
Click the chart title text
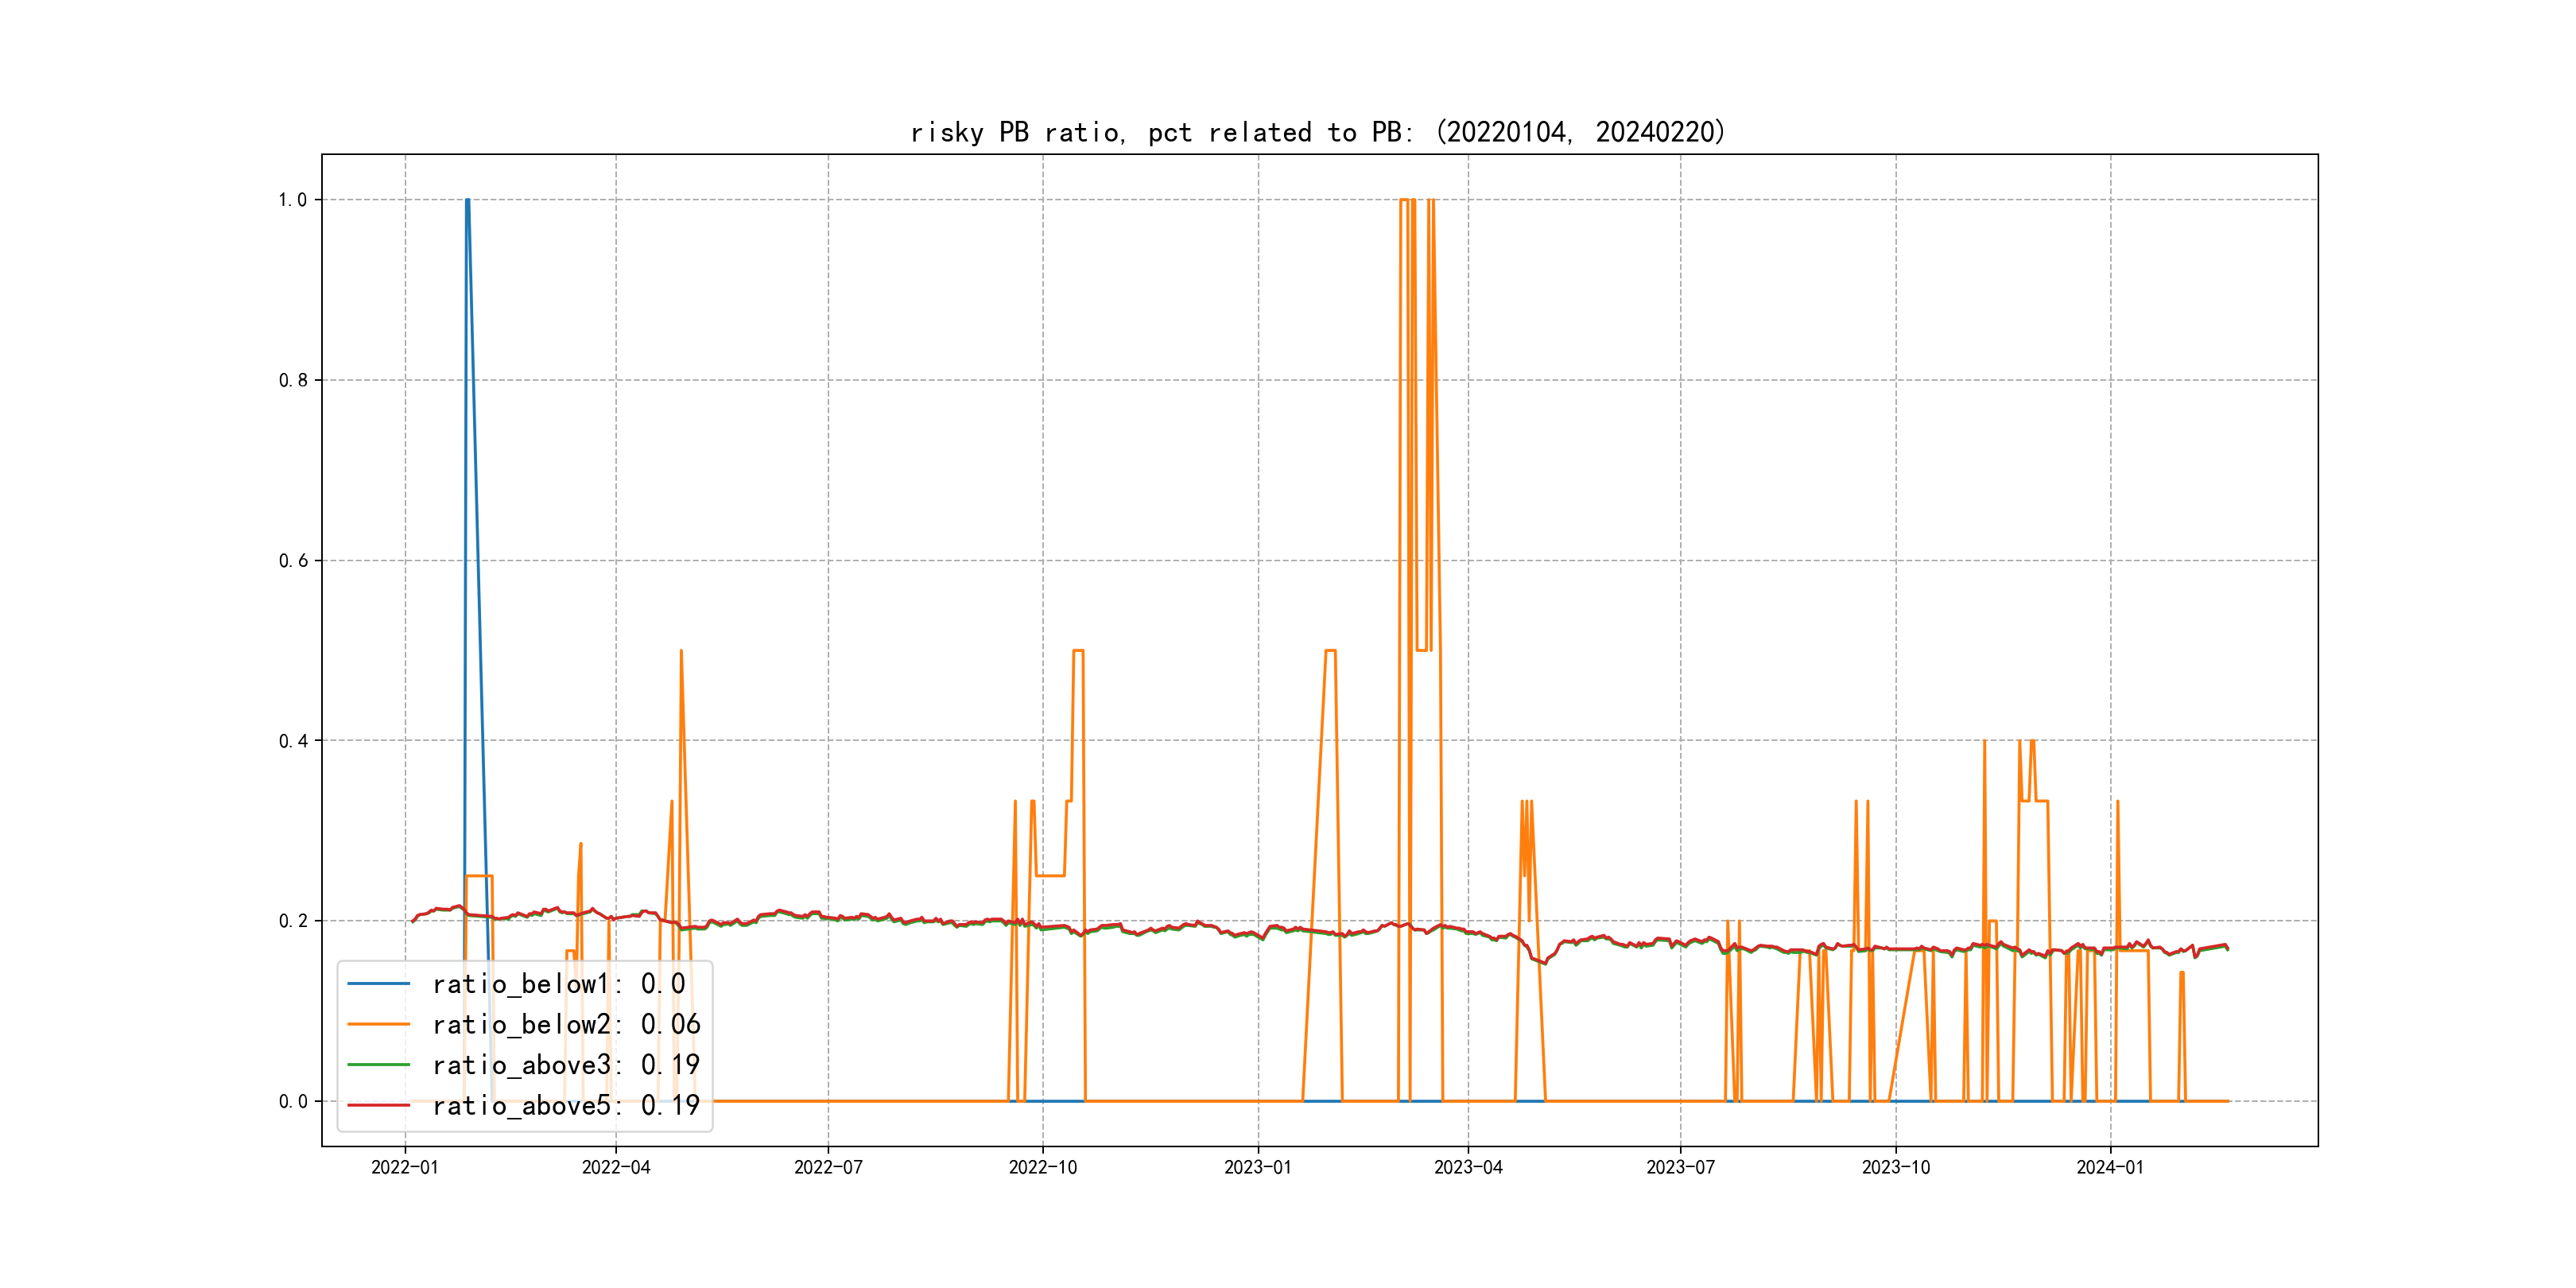(x=1317, y=132)
